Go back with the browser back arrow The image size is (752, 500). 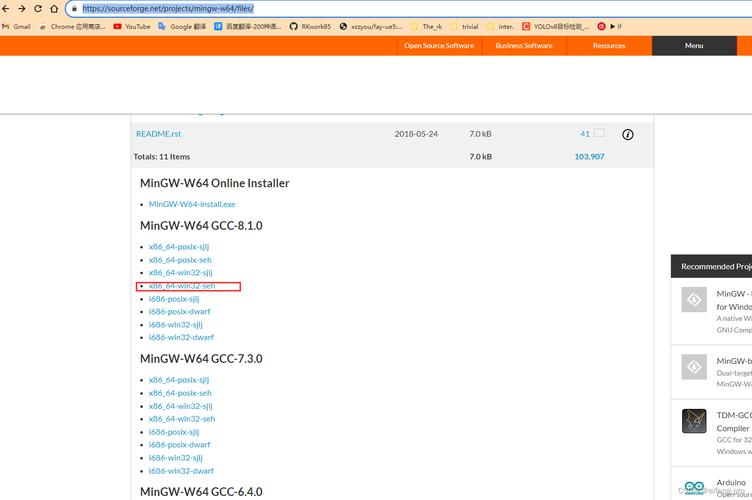click(6, 9)
